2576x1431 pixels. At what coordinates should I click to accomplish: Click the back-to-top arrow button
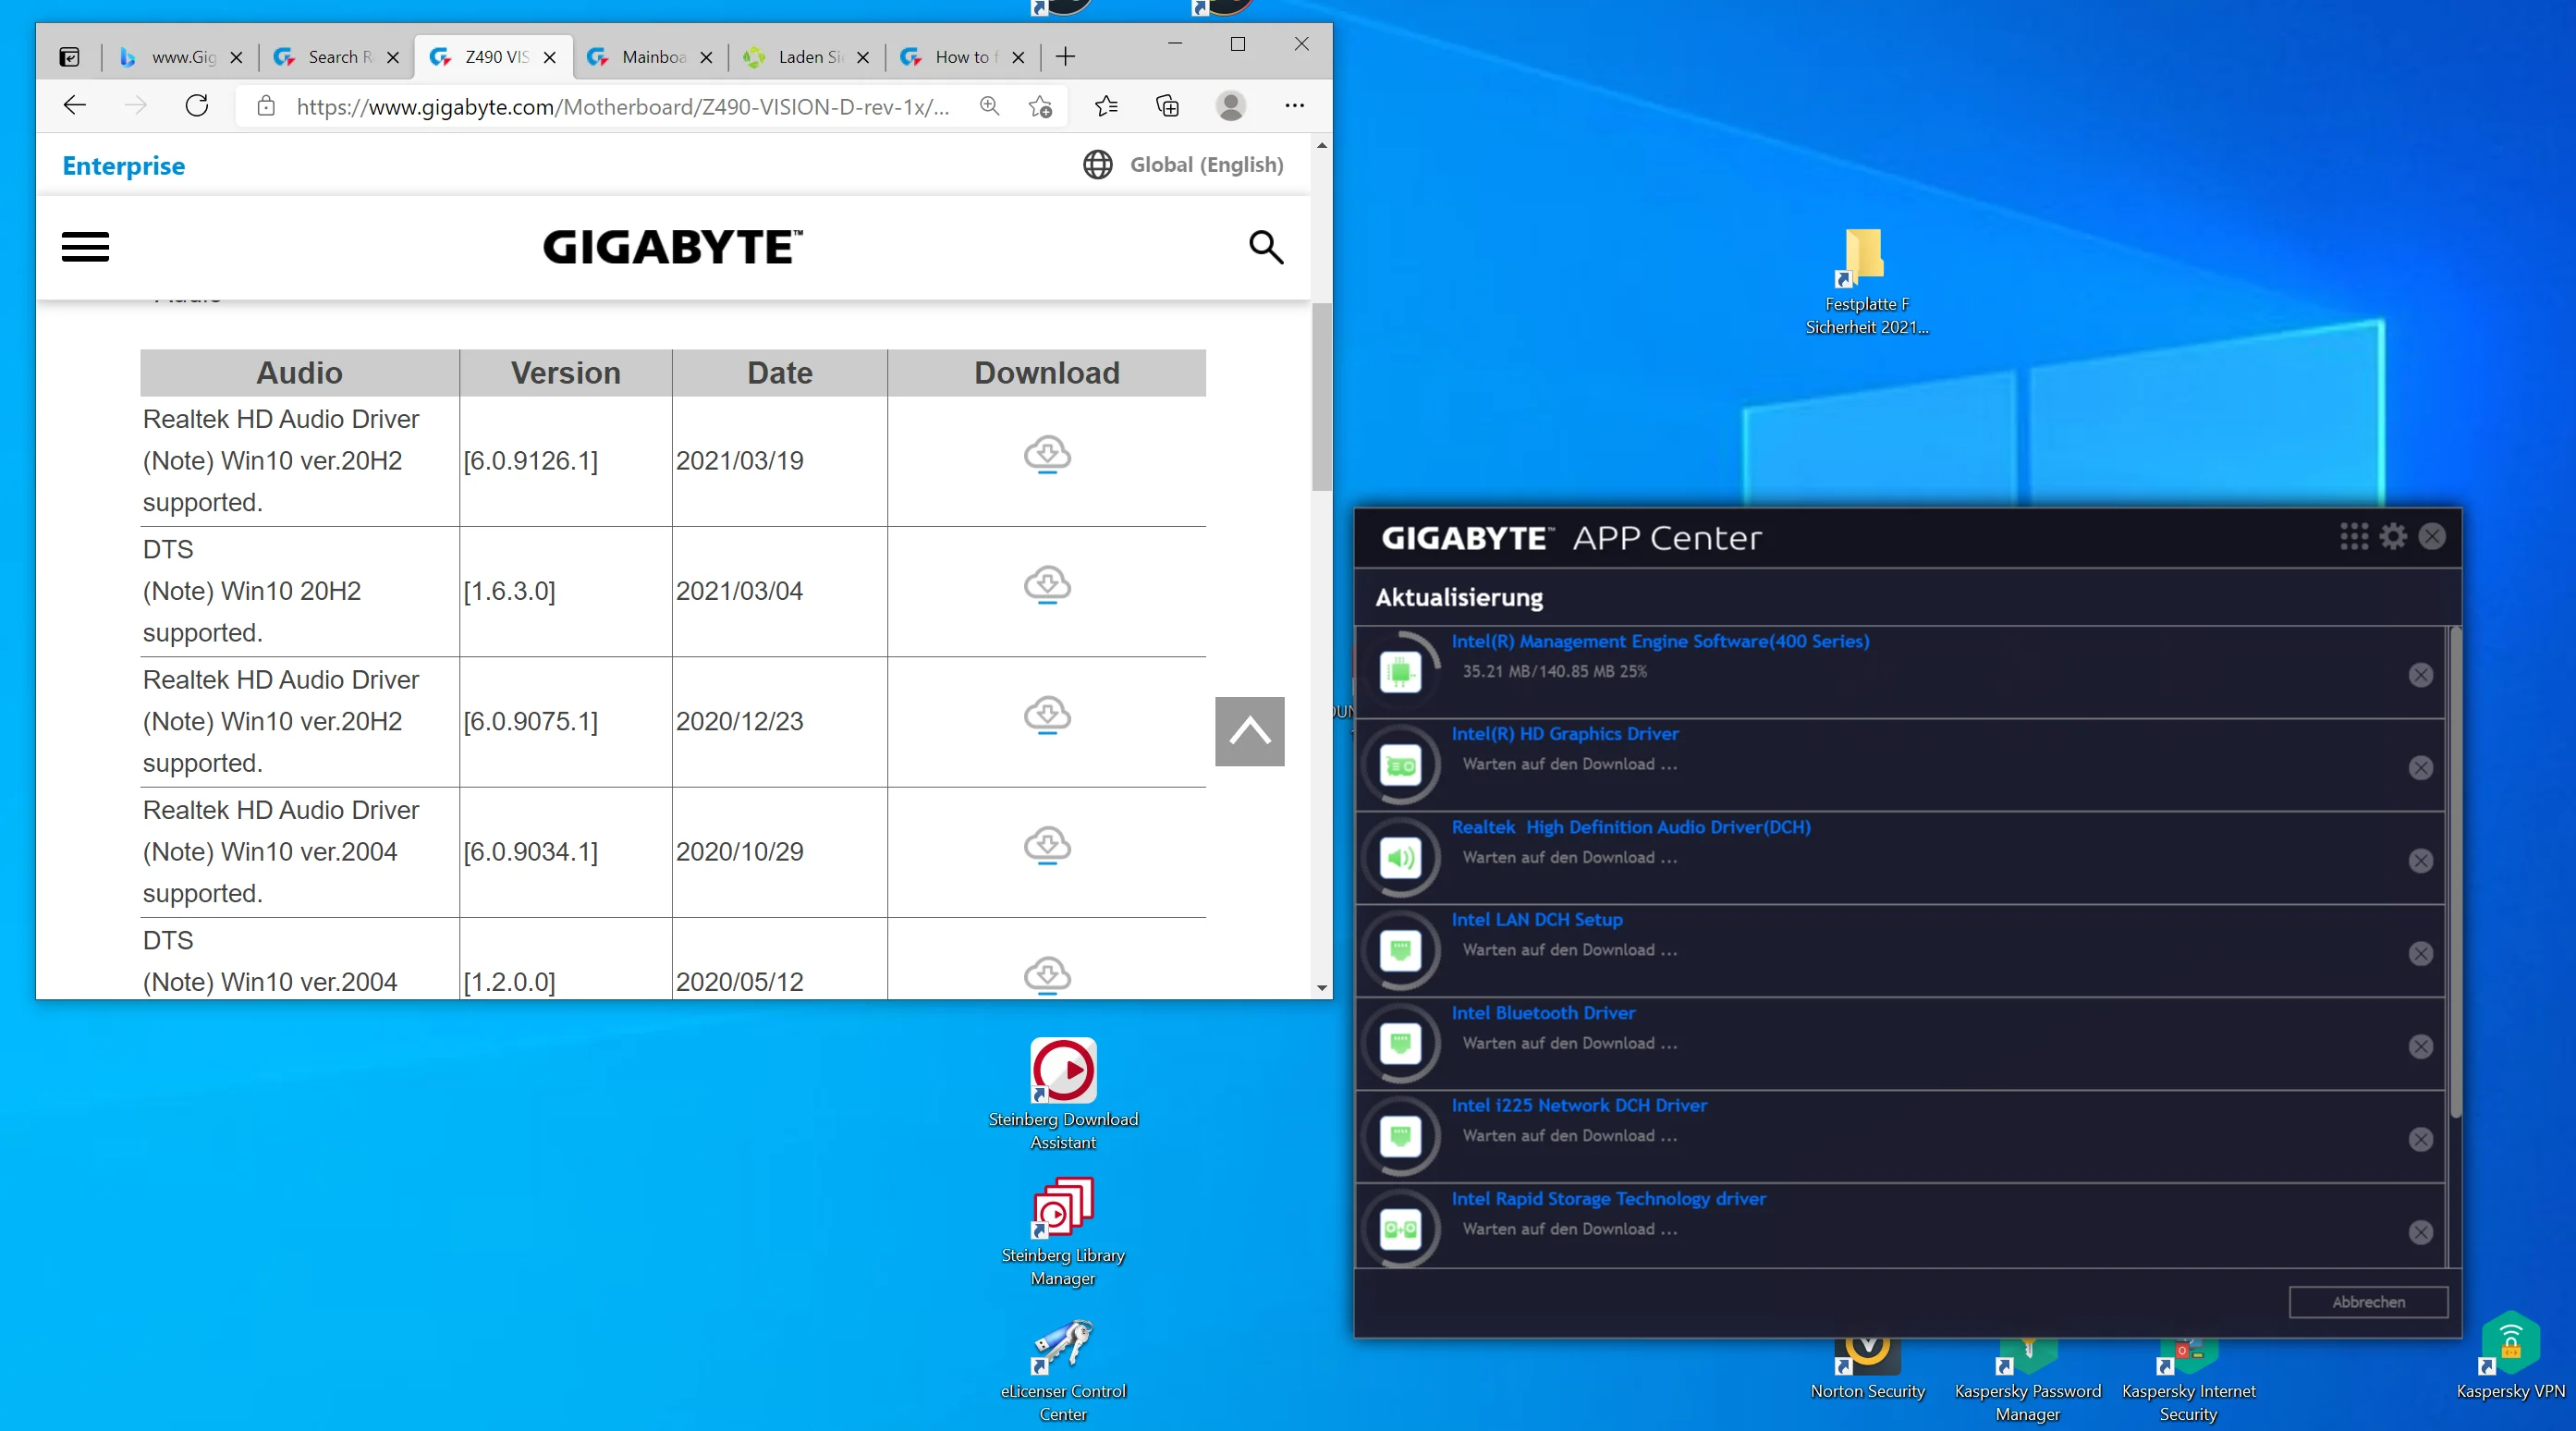click(1249, 731)
